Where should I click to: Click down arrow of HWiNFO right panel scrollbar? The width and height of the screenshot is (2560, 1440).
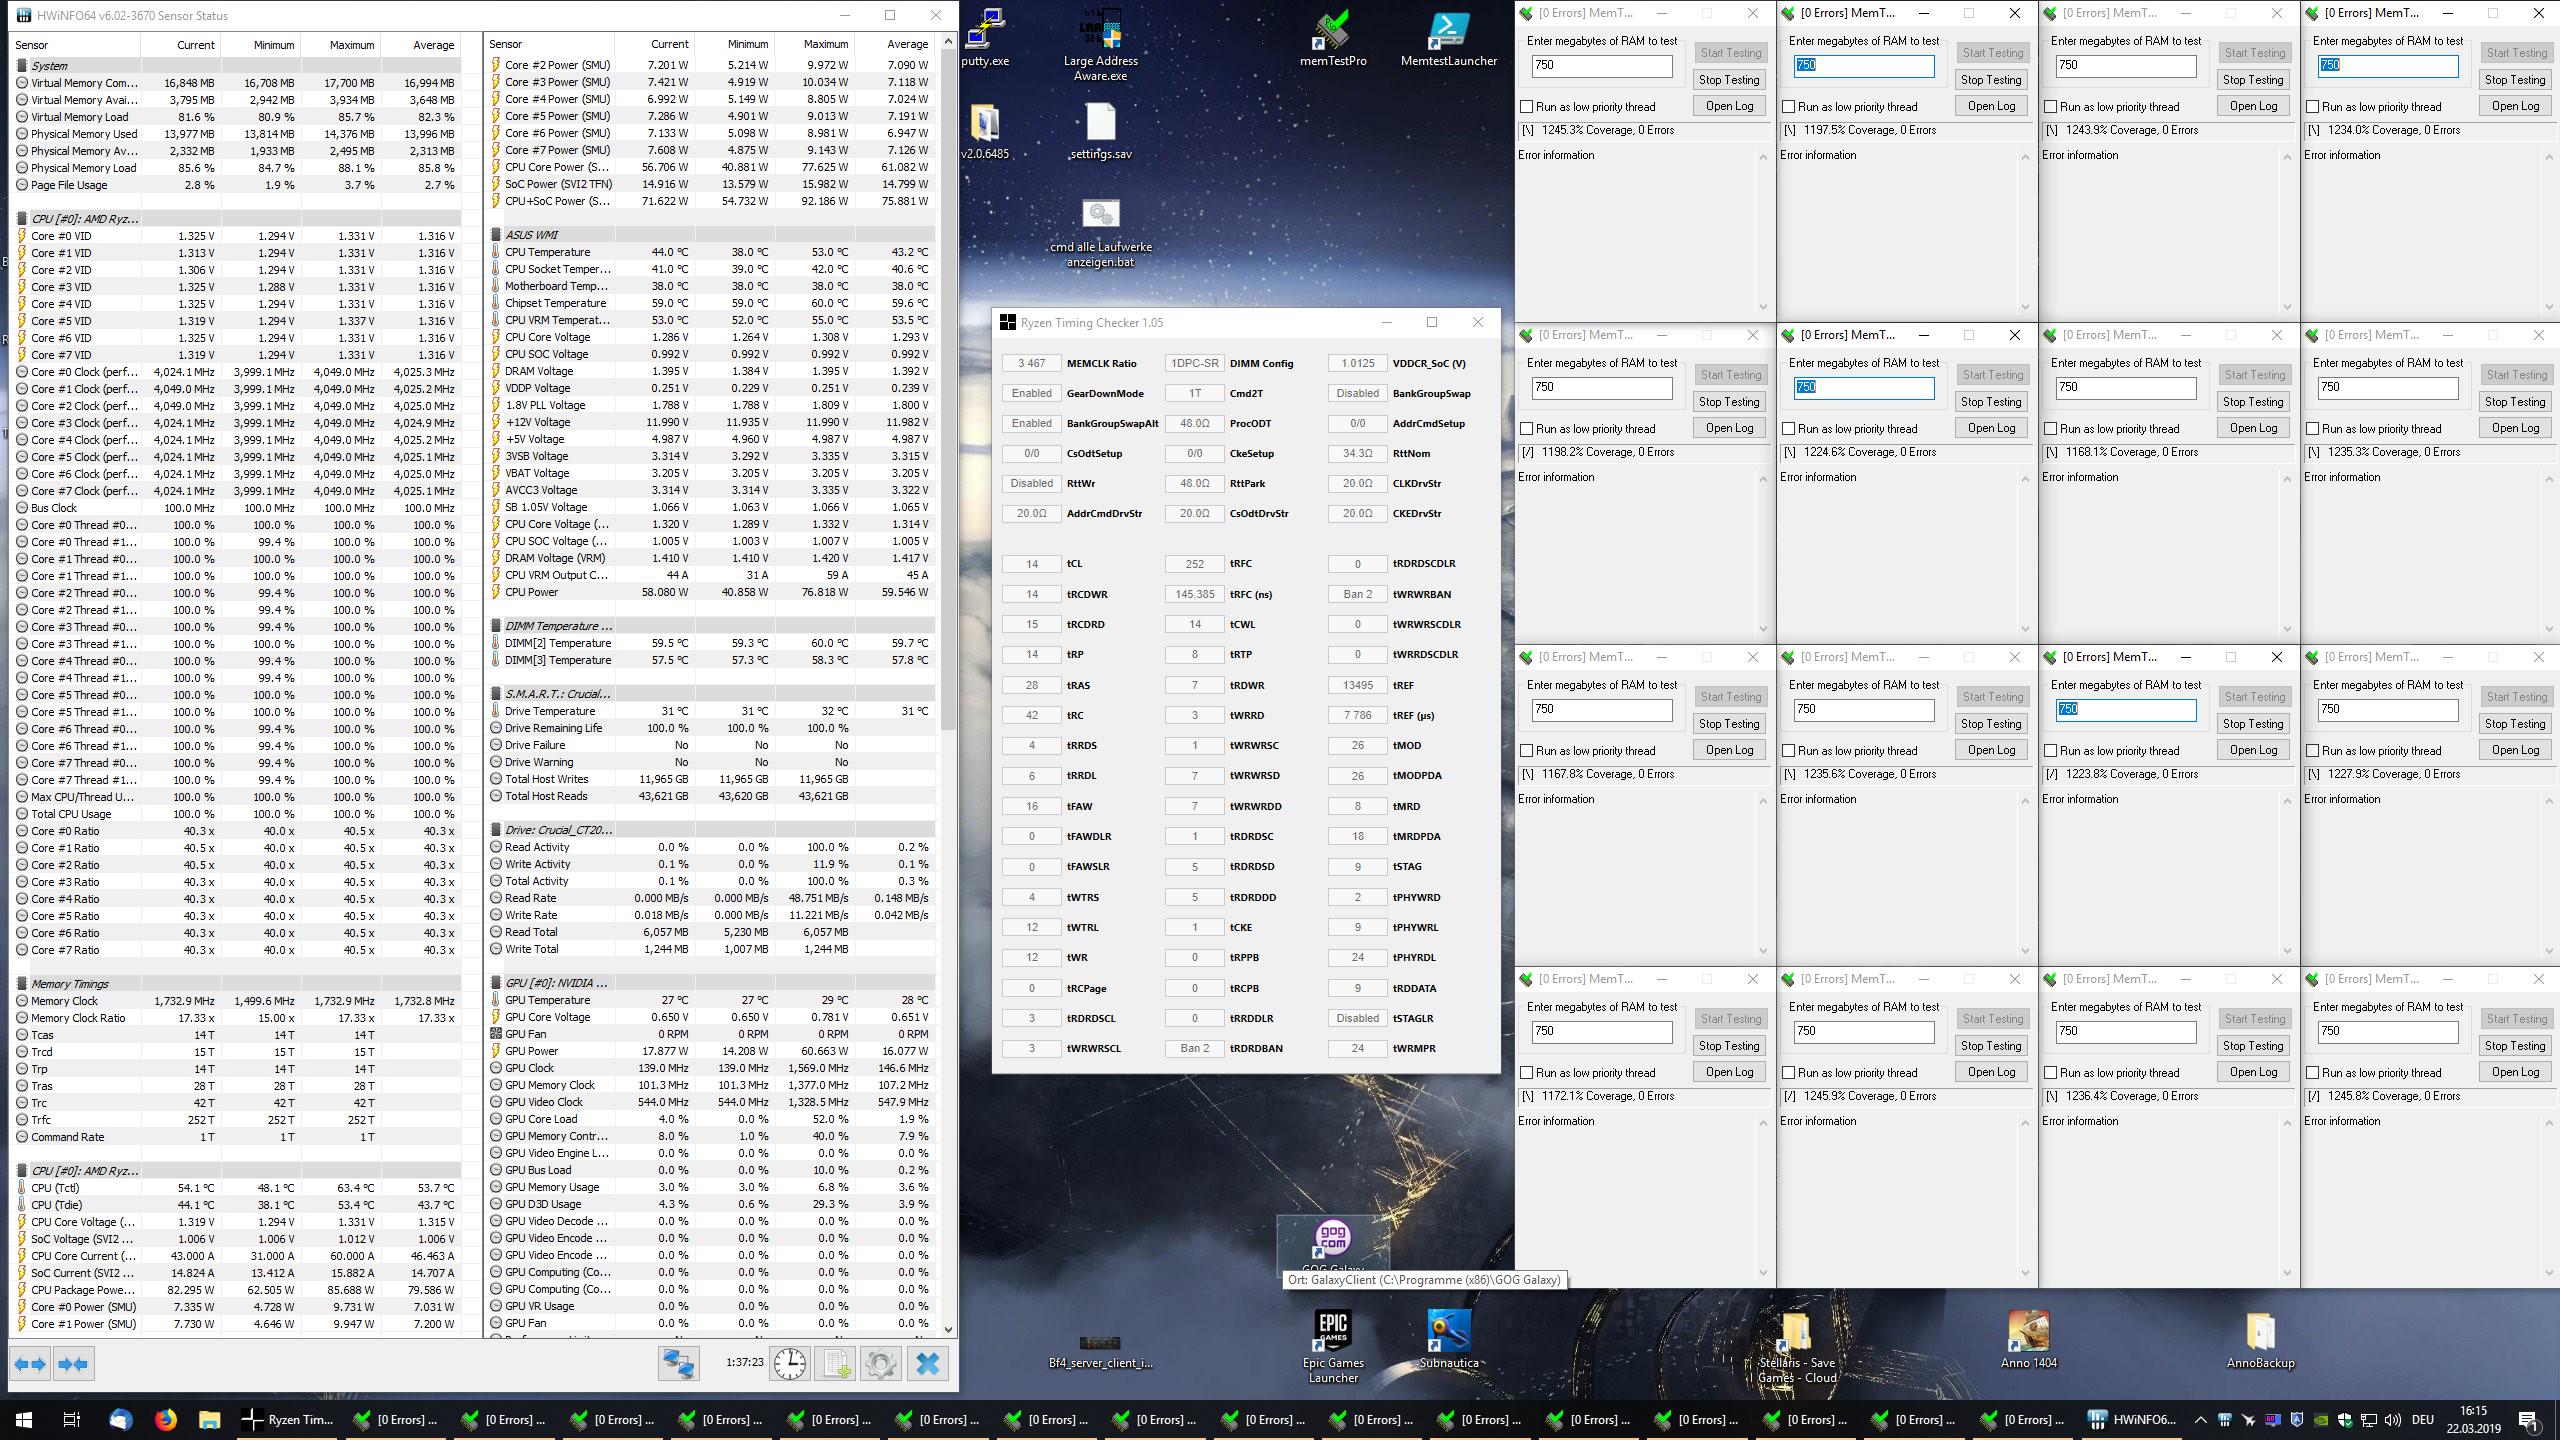(948, 1329)
